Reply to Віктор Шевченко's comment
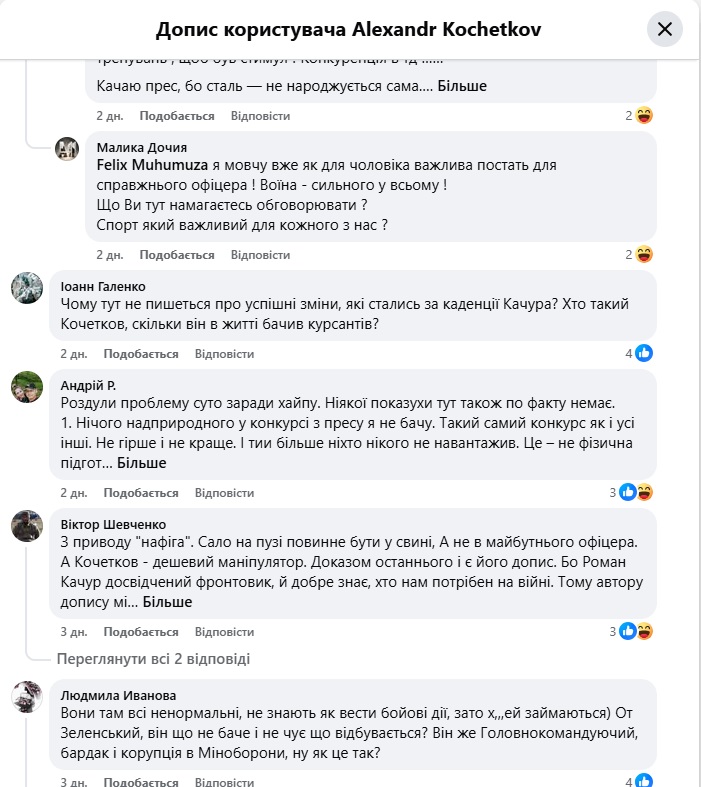The width and height of the screenshot is (701, 787). point(225,632)
